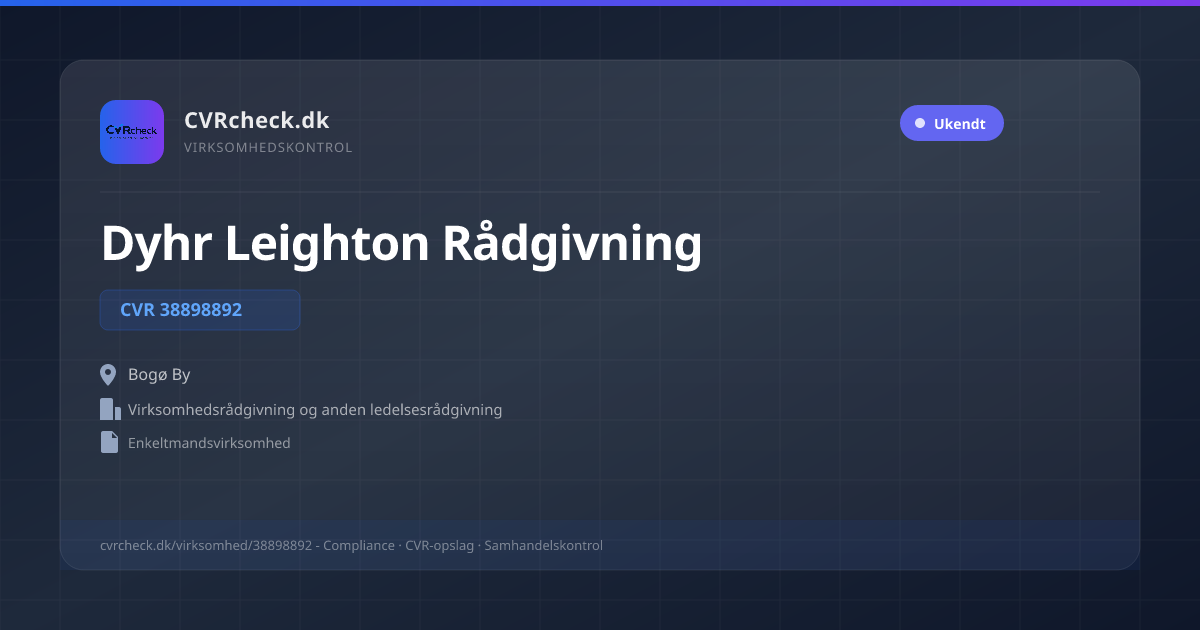Click the document icon beside Enkeltmandsvirksomhed
The image size is (1200, 630).
[109, 442]
